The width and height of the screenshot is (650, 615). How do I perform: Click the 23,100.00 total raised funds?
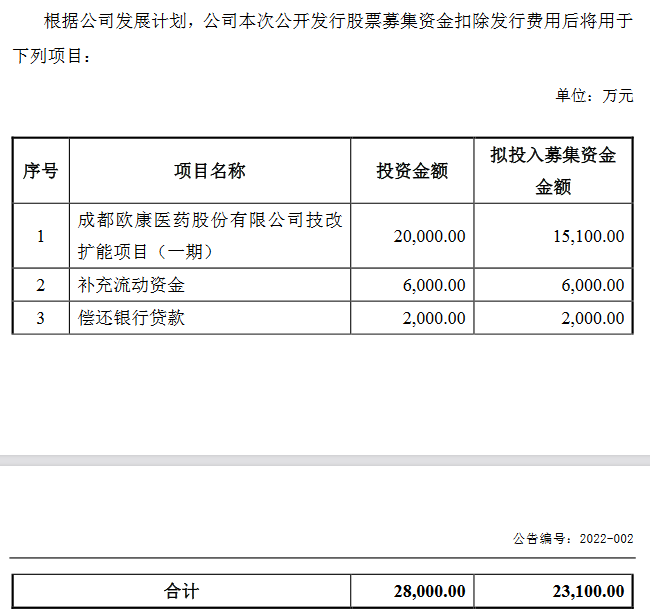[x=588, y=591]
